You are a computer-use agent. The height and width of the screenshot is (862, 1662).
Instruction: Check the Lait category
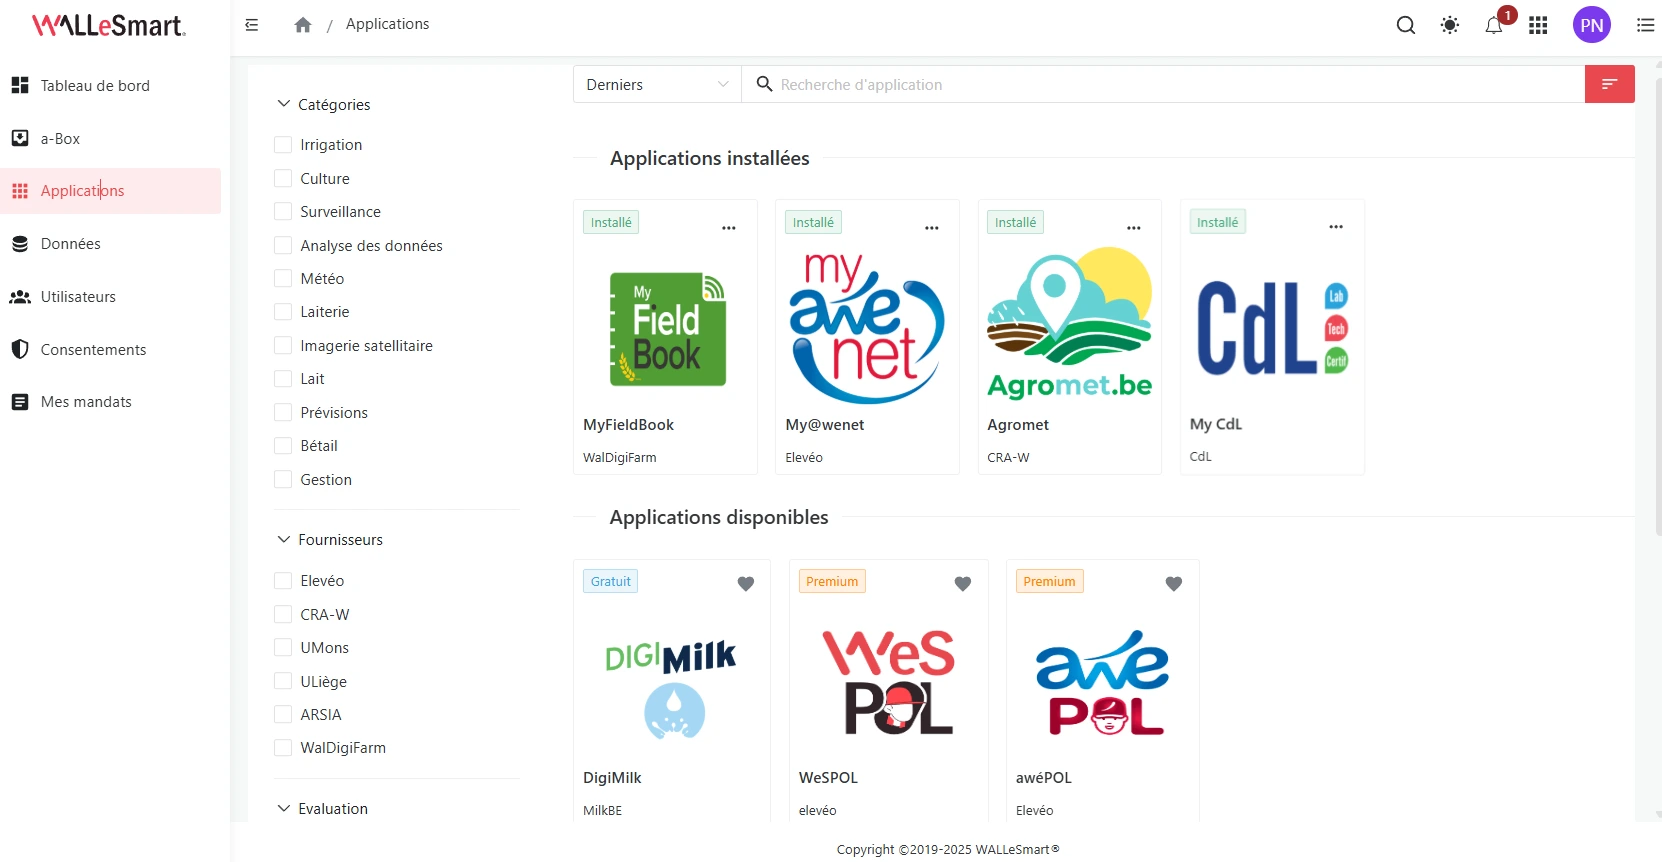coord(283,379)
